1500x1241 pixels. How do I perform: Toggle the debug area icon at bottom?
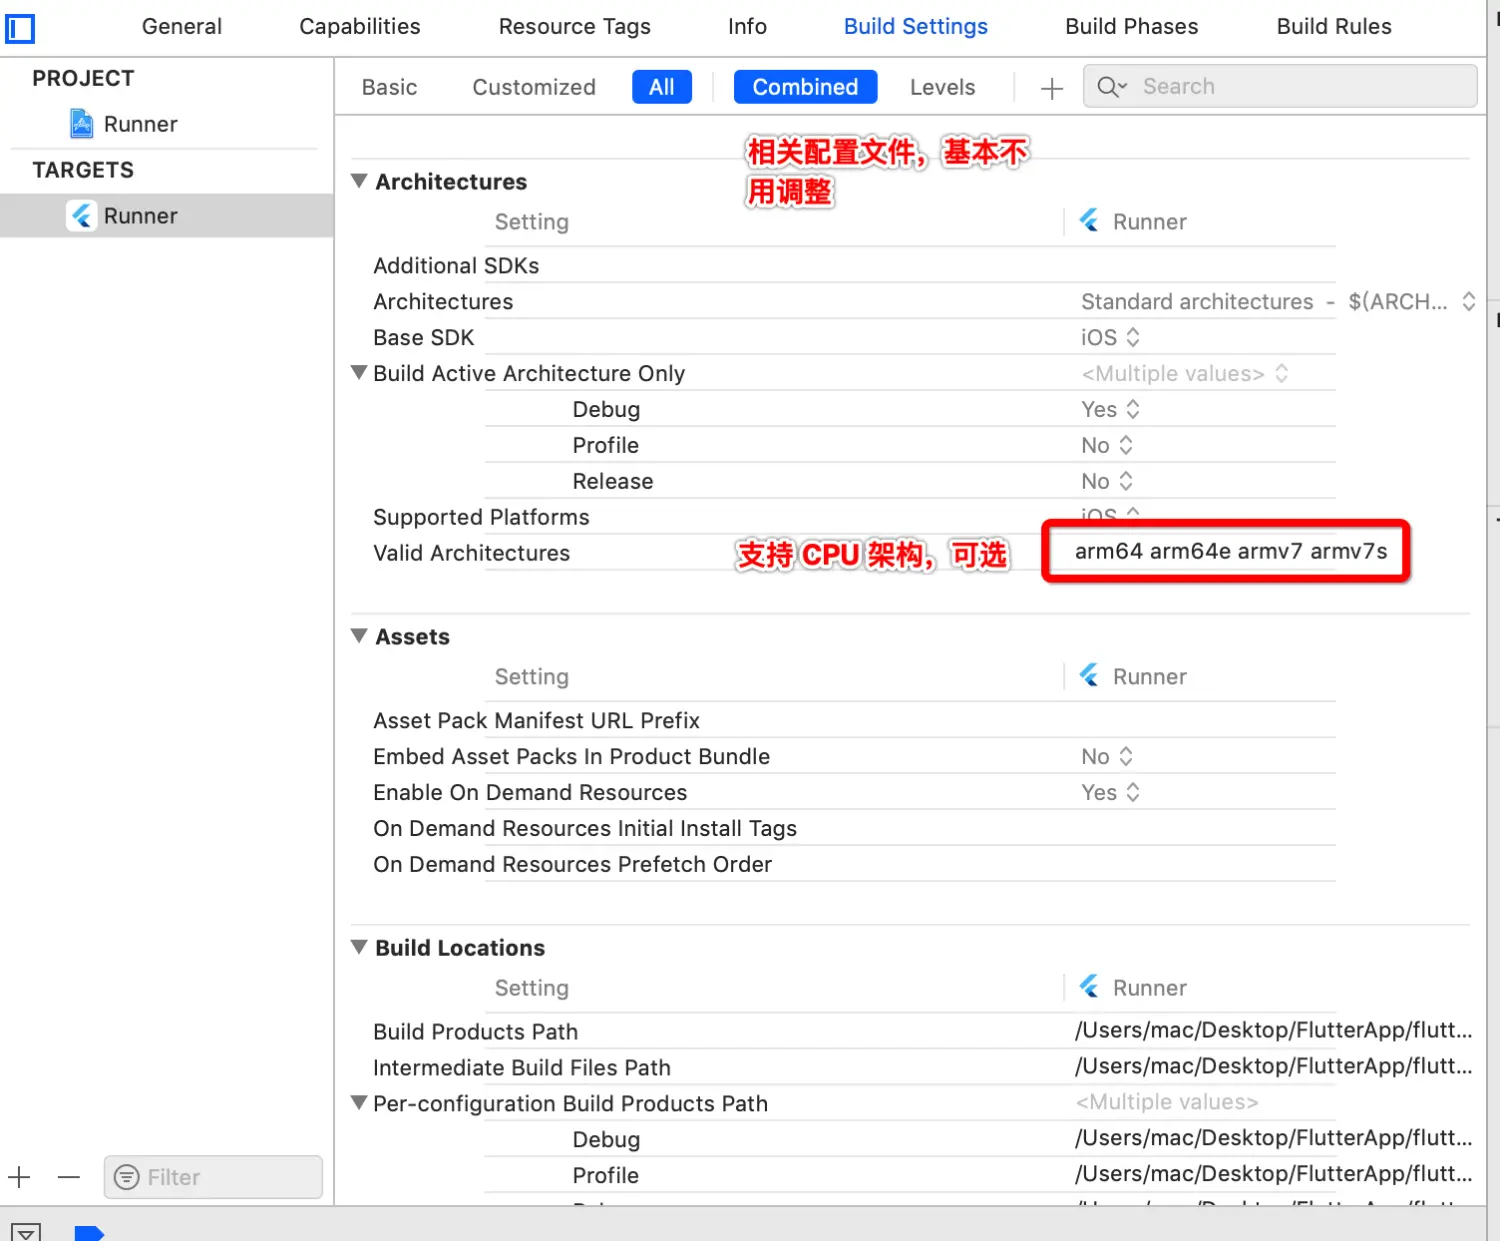(26, 1232)
